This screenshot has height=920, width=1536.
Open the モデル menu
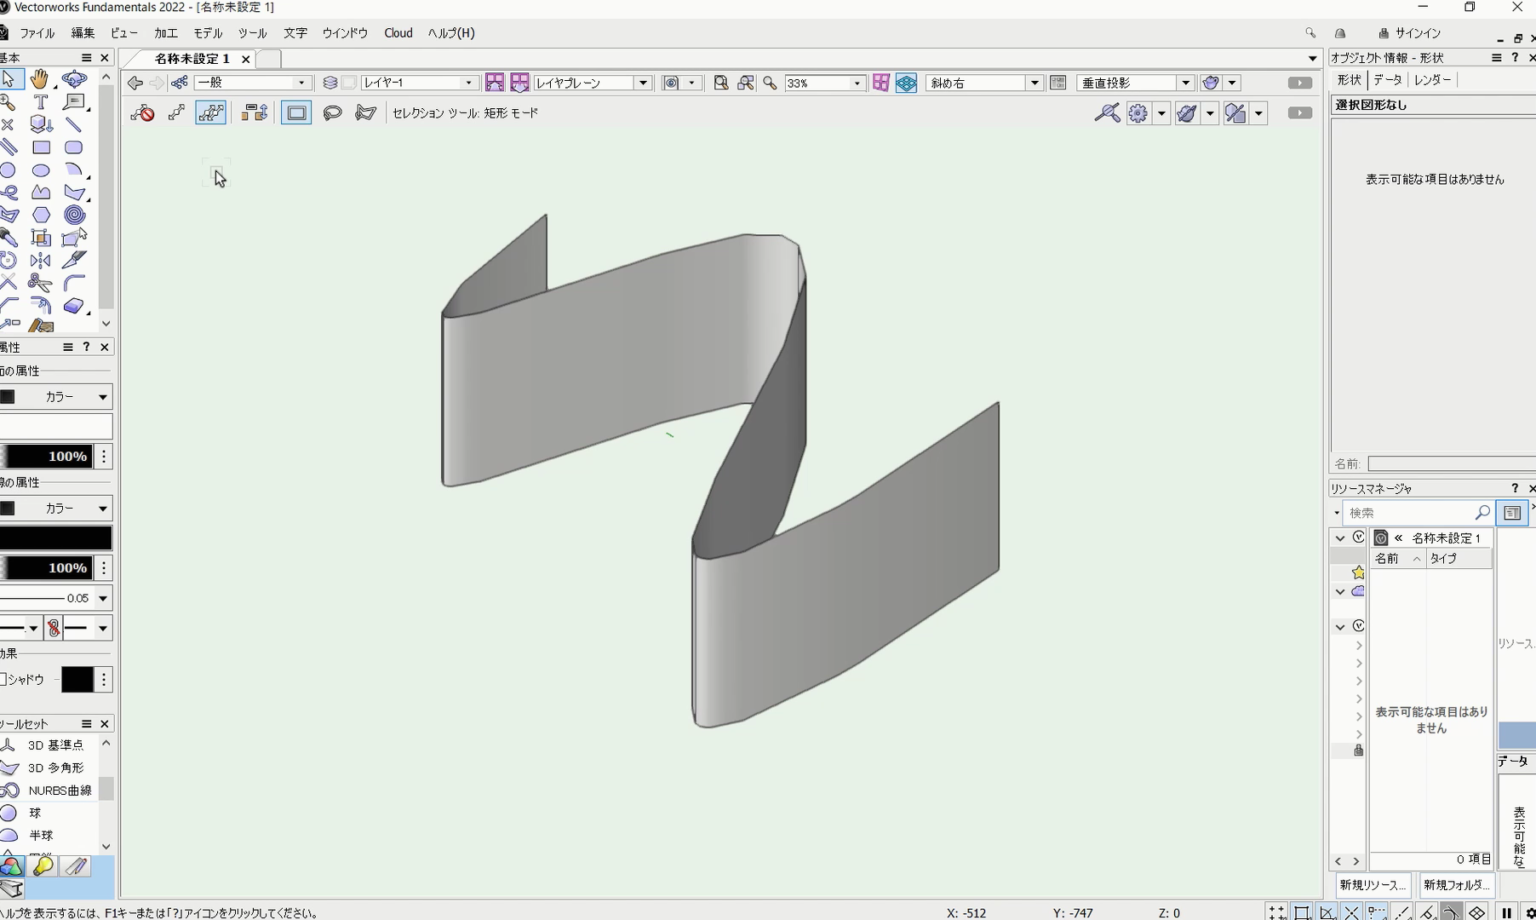tap(207, 32)
